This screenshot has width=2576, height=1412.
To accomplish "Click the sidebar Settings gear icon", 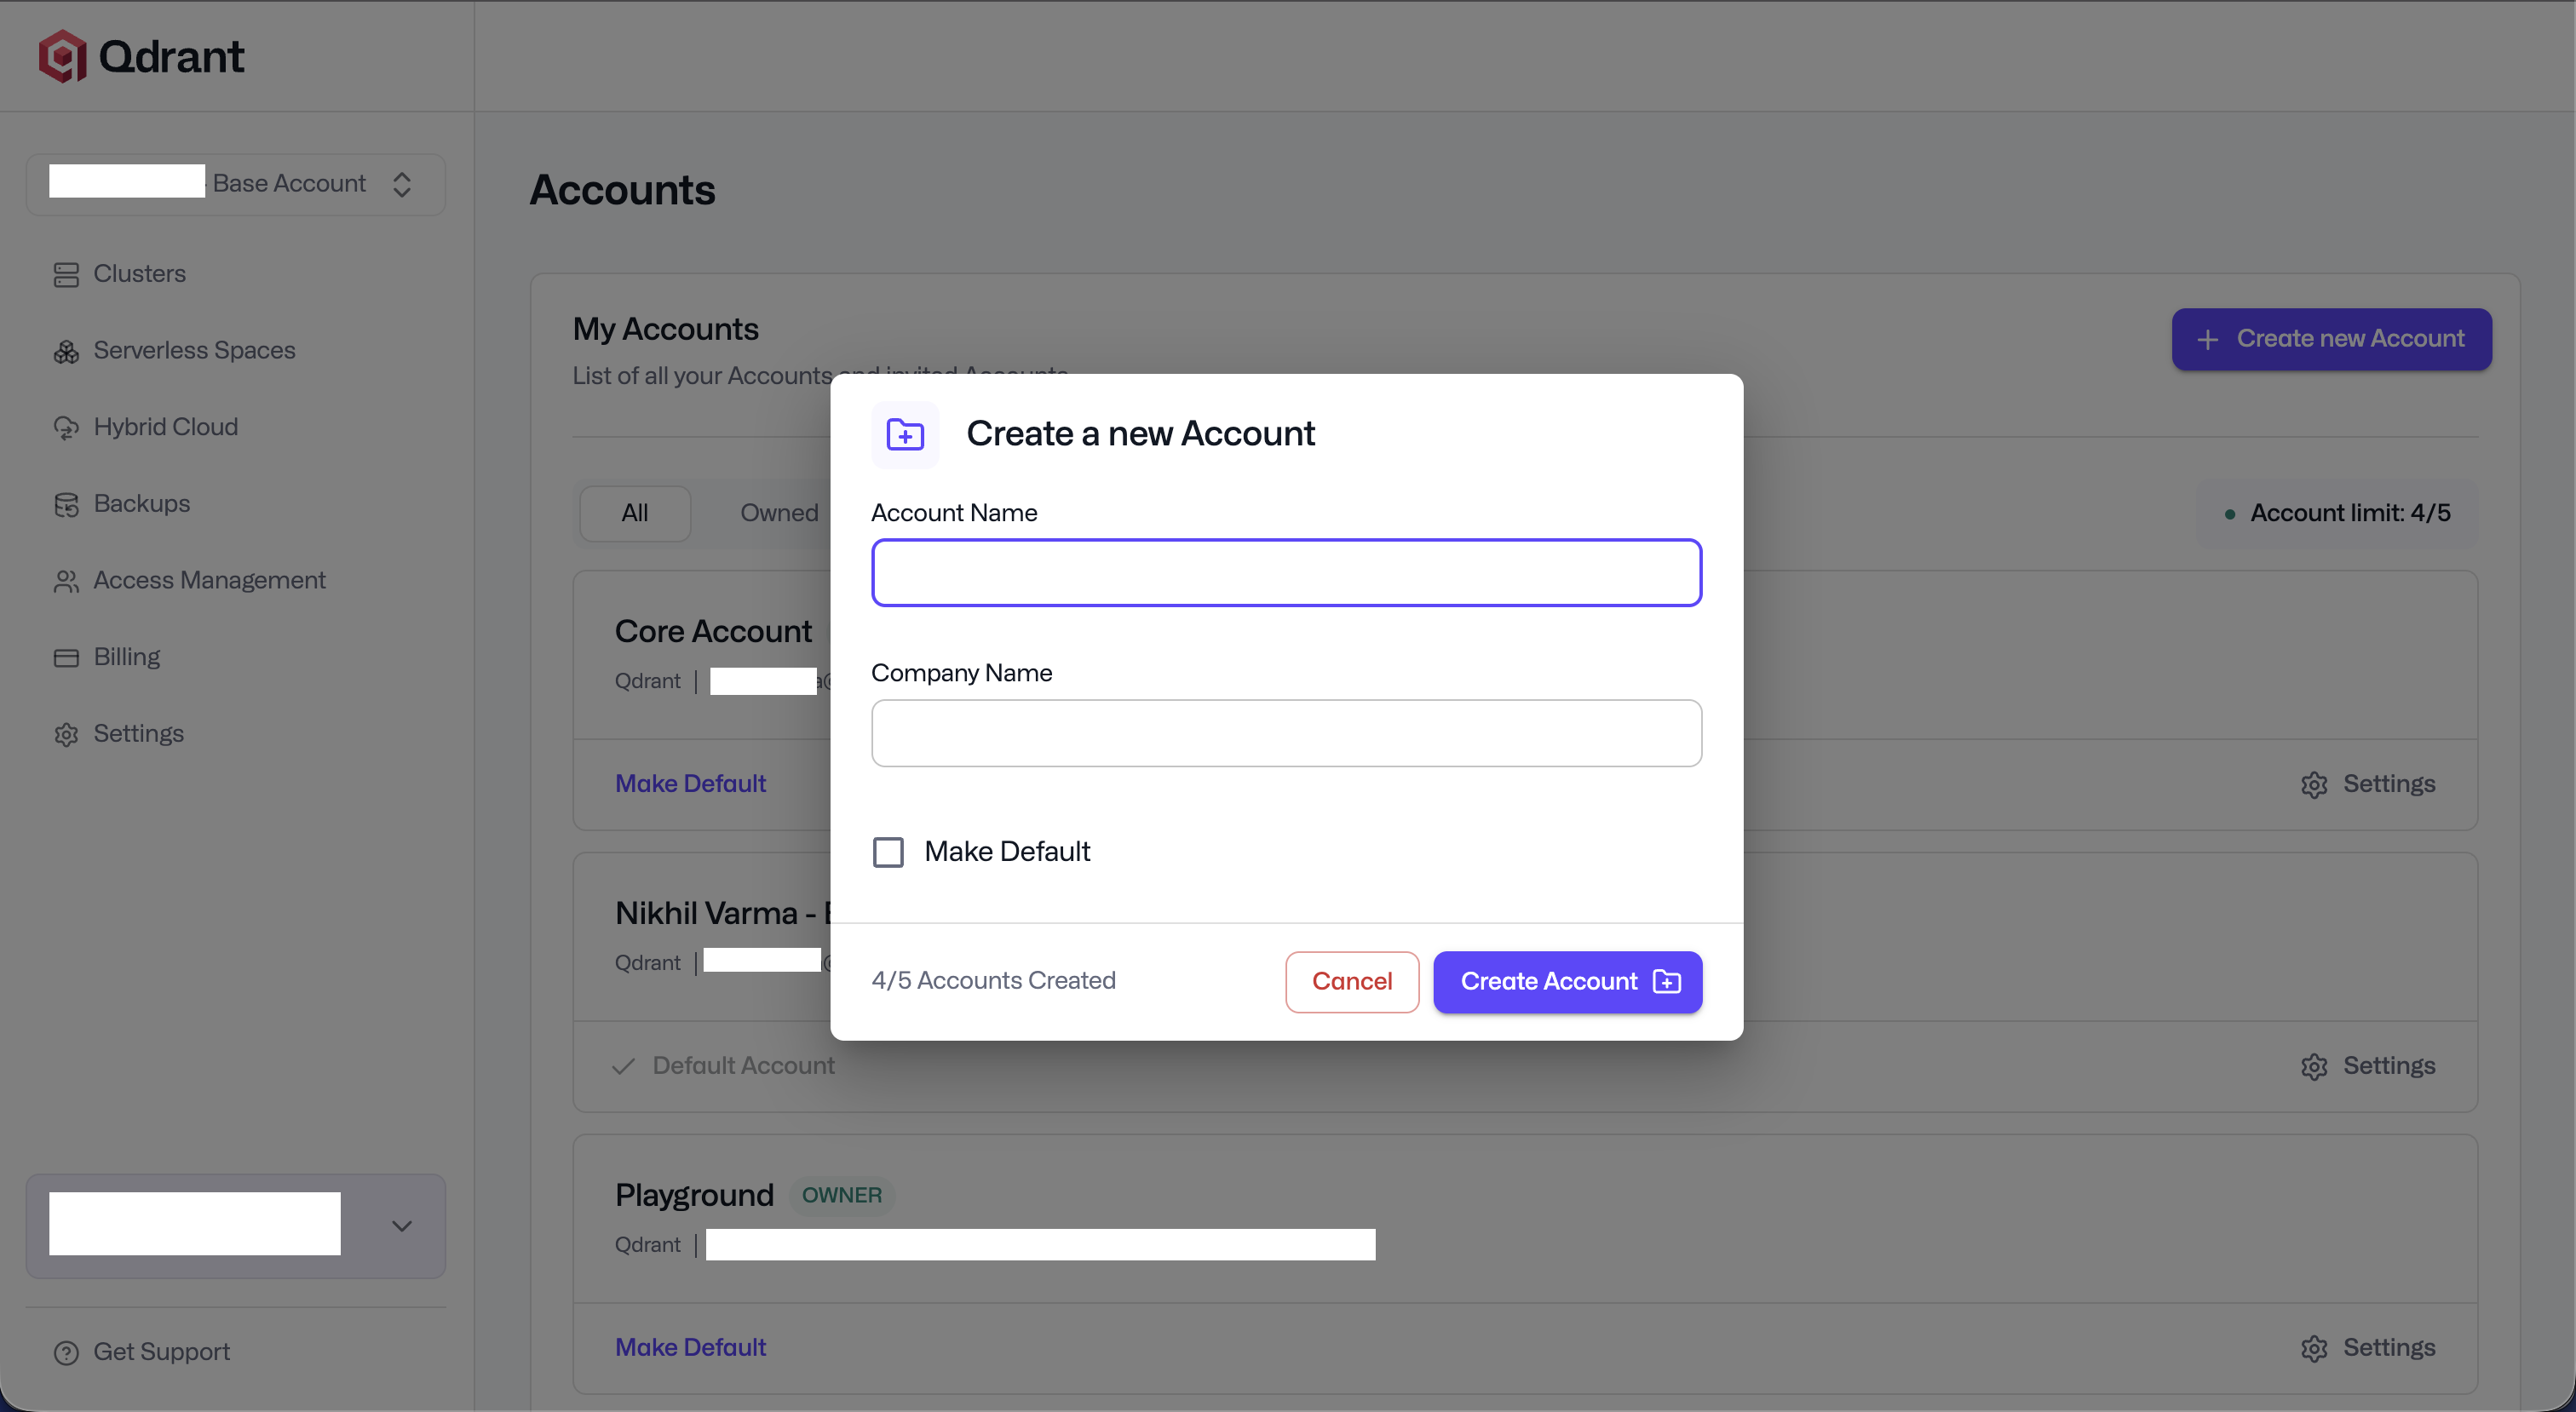I will click(x=66, y=735).
